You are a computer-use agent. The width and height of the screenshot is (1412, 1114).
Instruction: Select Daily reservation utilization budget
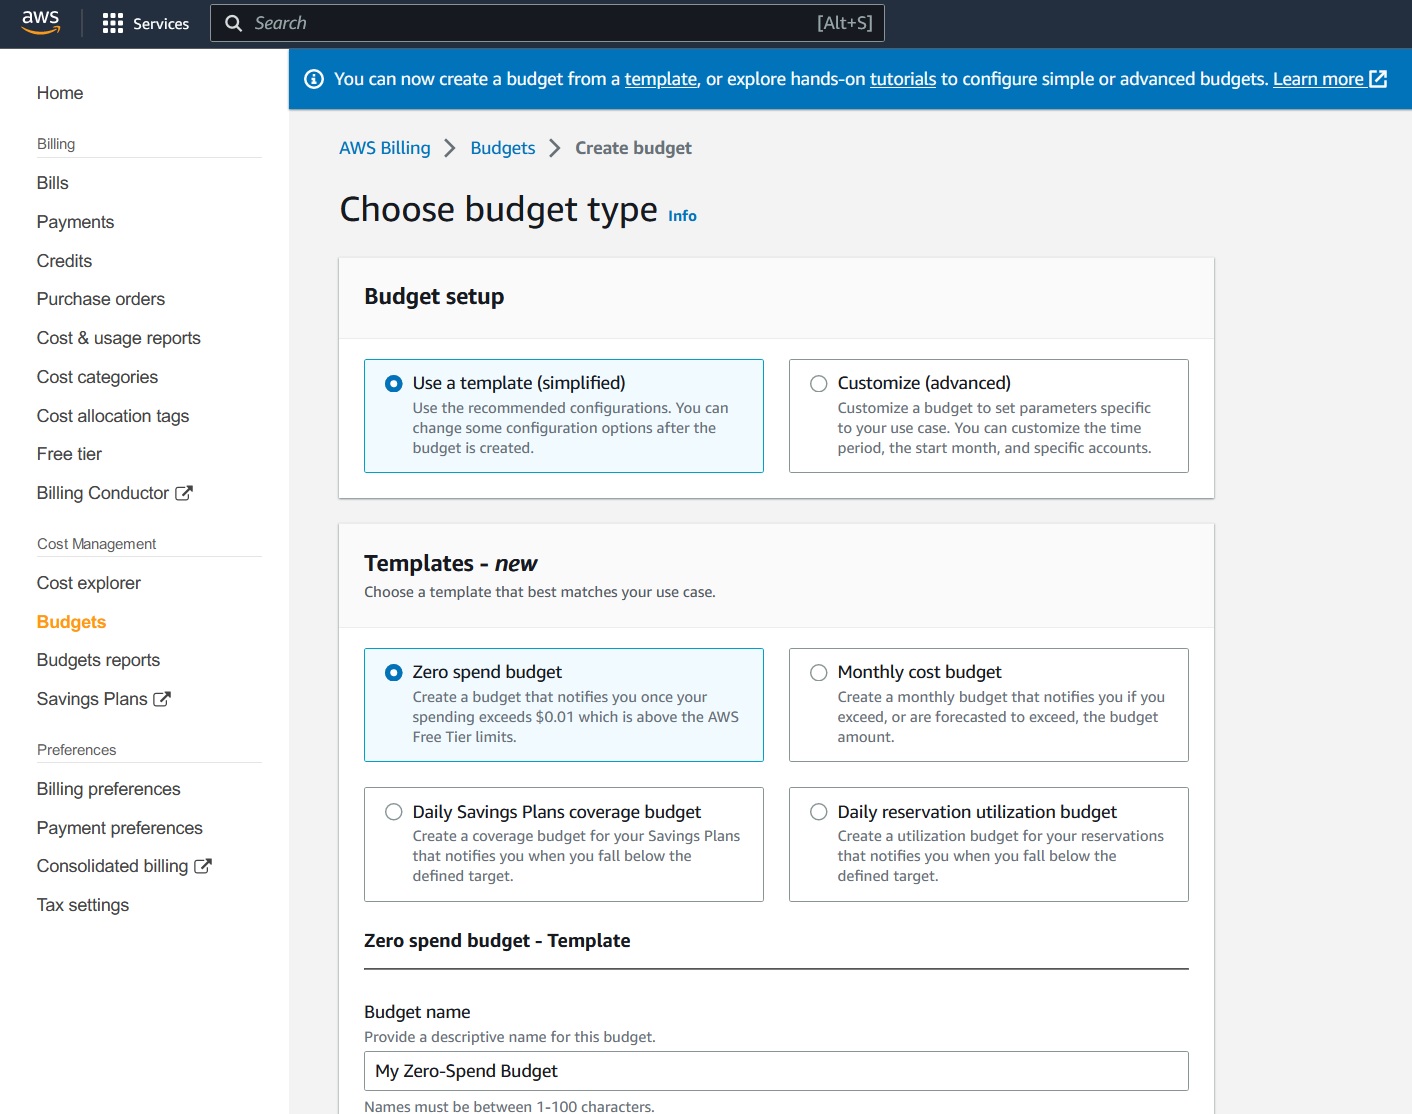(x=819, y=812)
